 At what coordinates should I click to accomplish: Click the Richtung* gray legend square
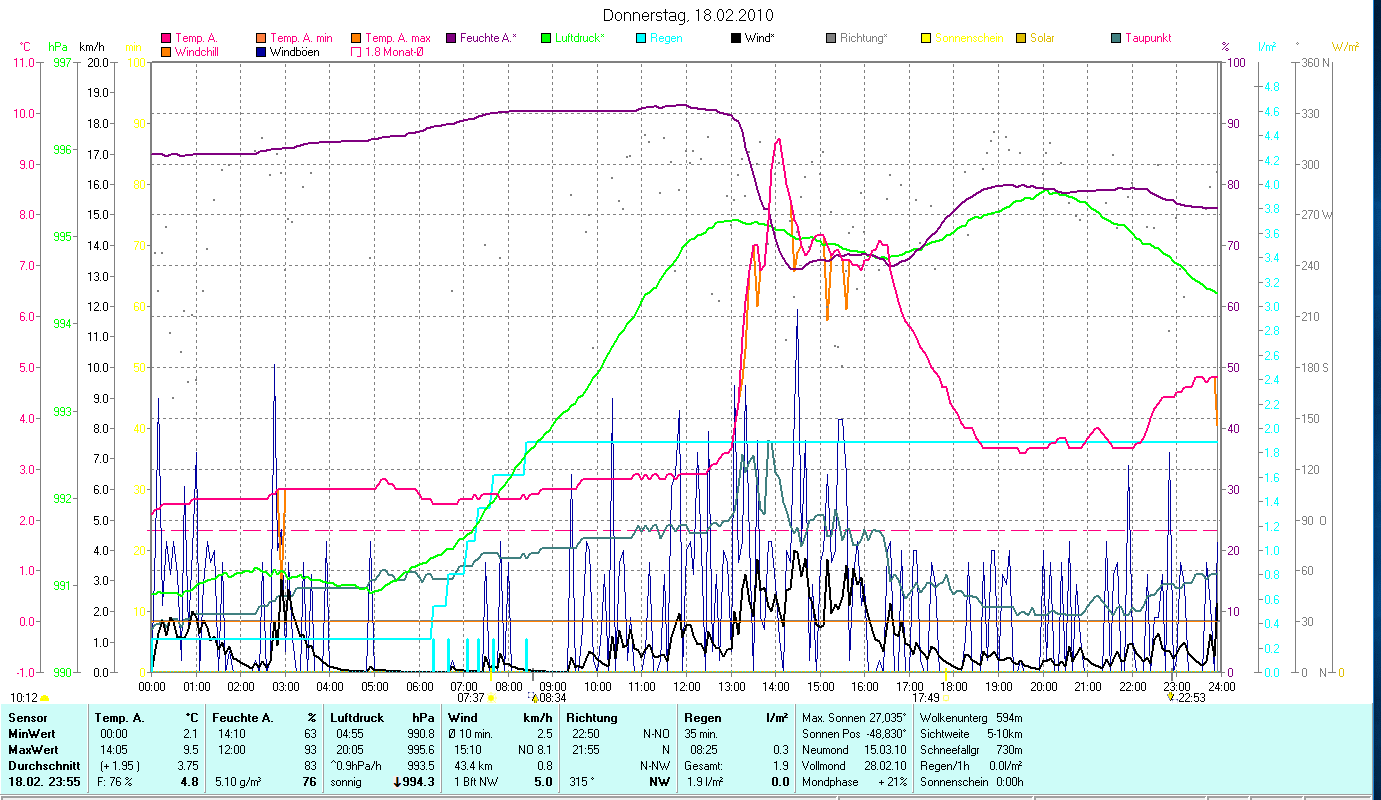(831, 38)
